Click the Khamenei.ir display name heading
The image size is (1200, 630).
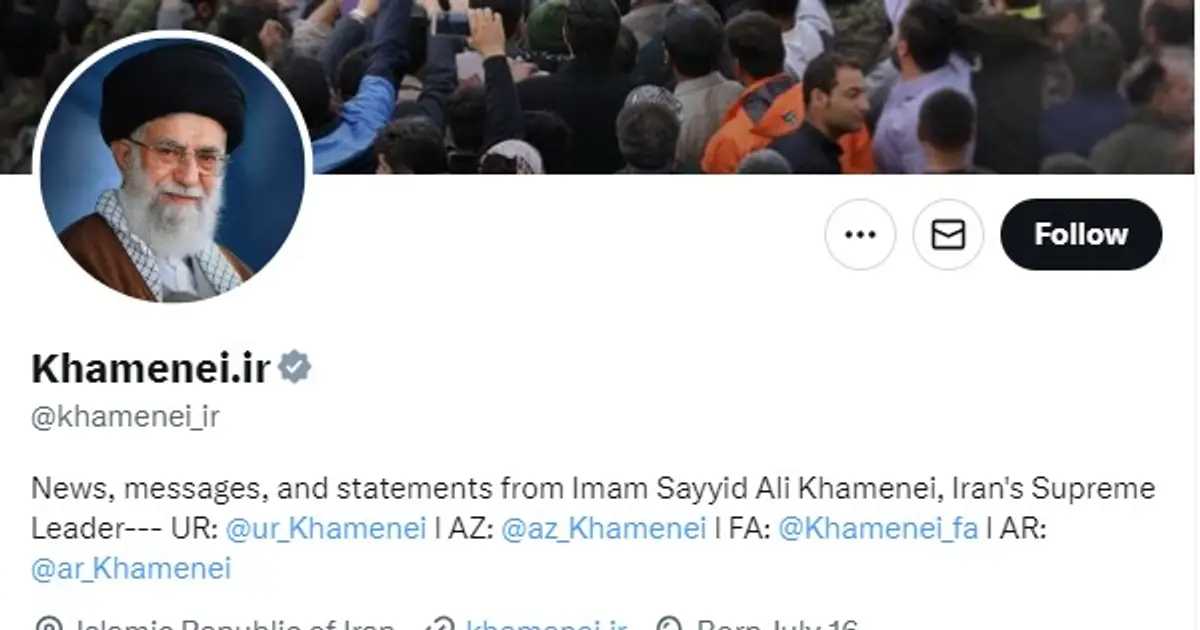click(x=151, y=368)
